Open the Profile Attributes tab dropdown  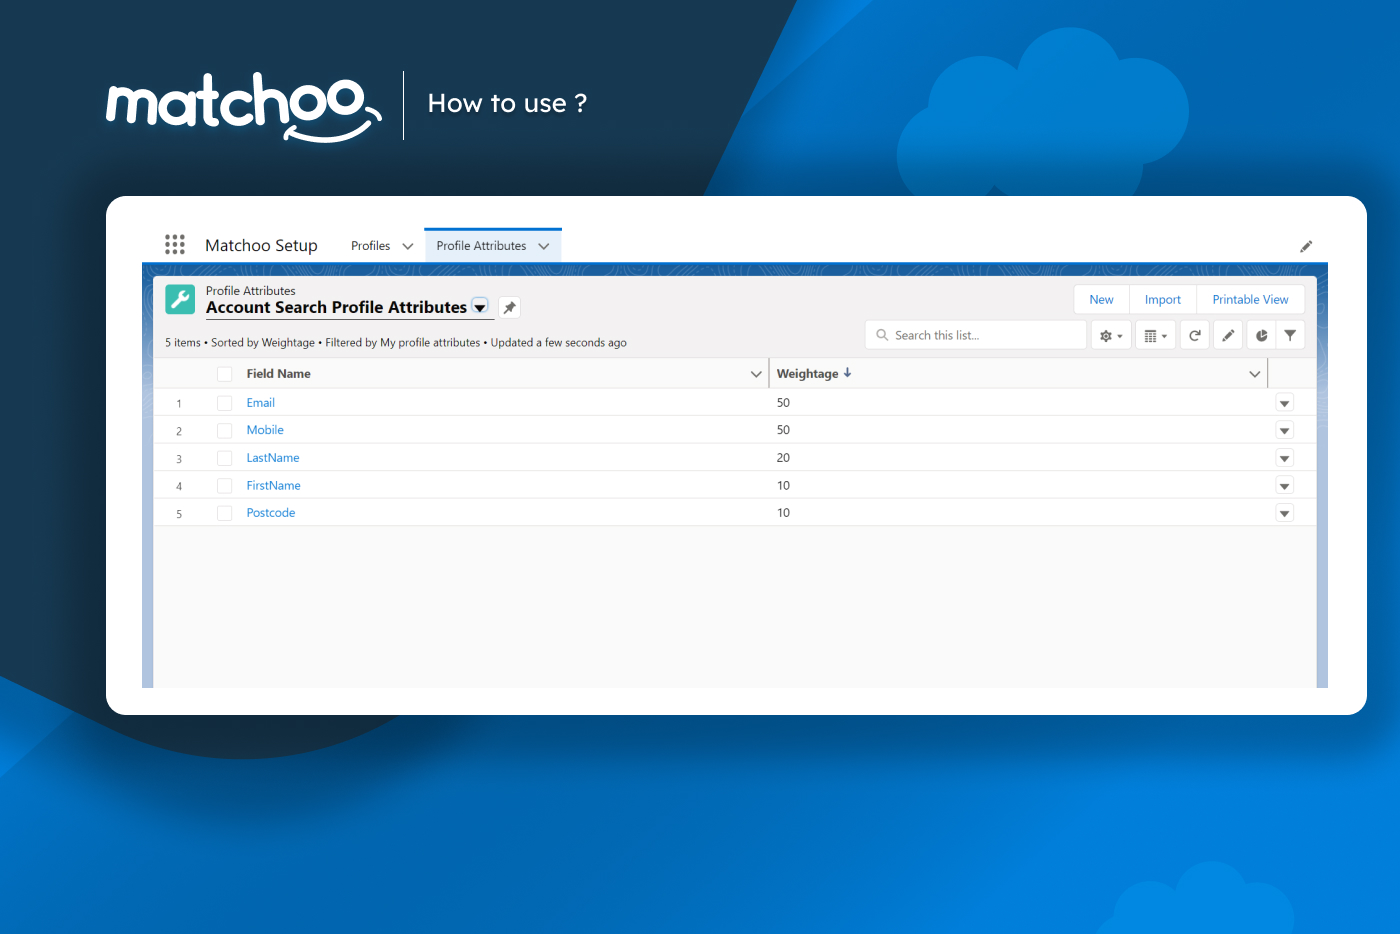[544, 245]
